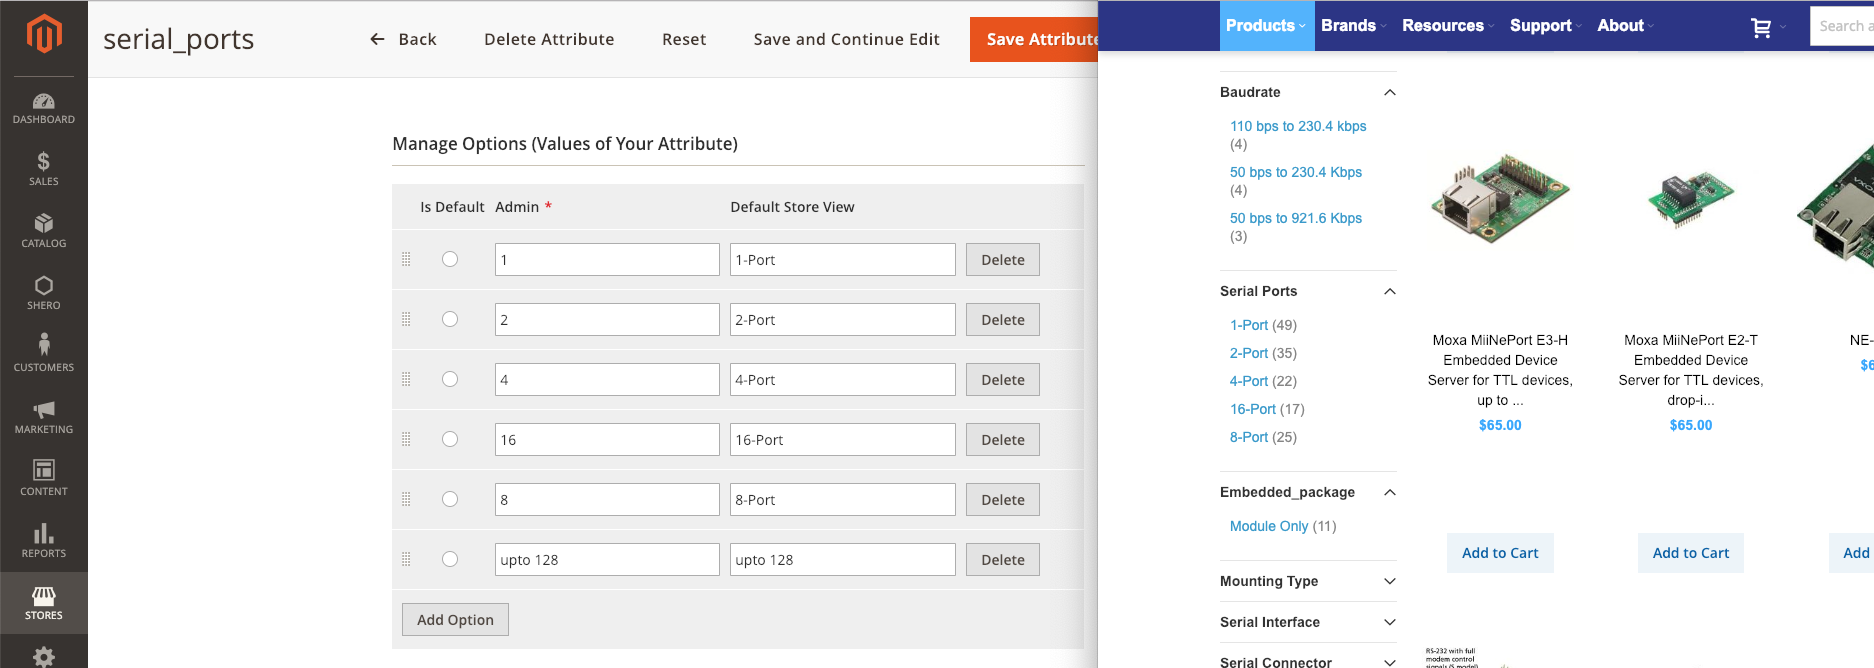1874x668 pixels.
Task: Open the Products menu in storefront
Action: point(1266,26)
